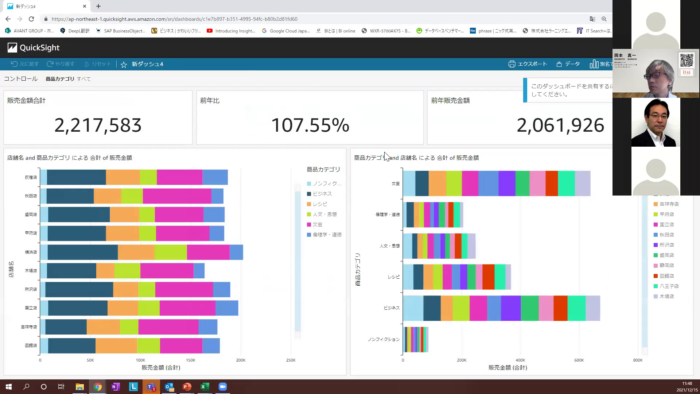The width and height of the screenshot is (700, 394).
Task: Click dark-blue ビジネス segment of 横浜店 bar
Action: pyautogui.click(x=83, y=252)
